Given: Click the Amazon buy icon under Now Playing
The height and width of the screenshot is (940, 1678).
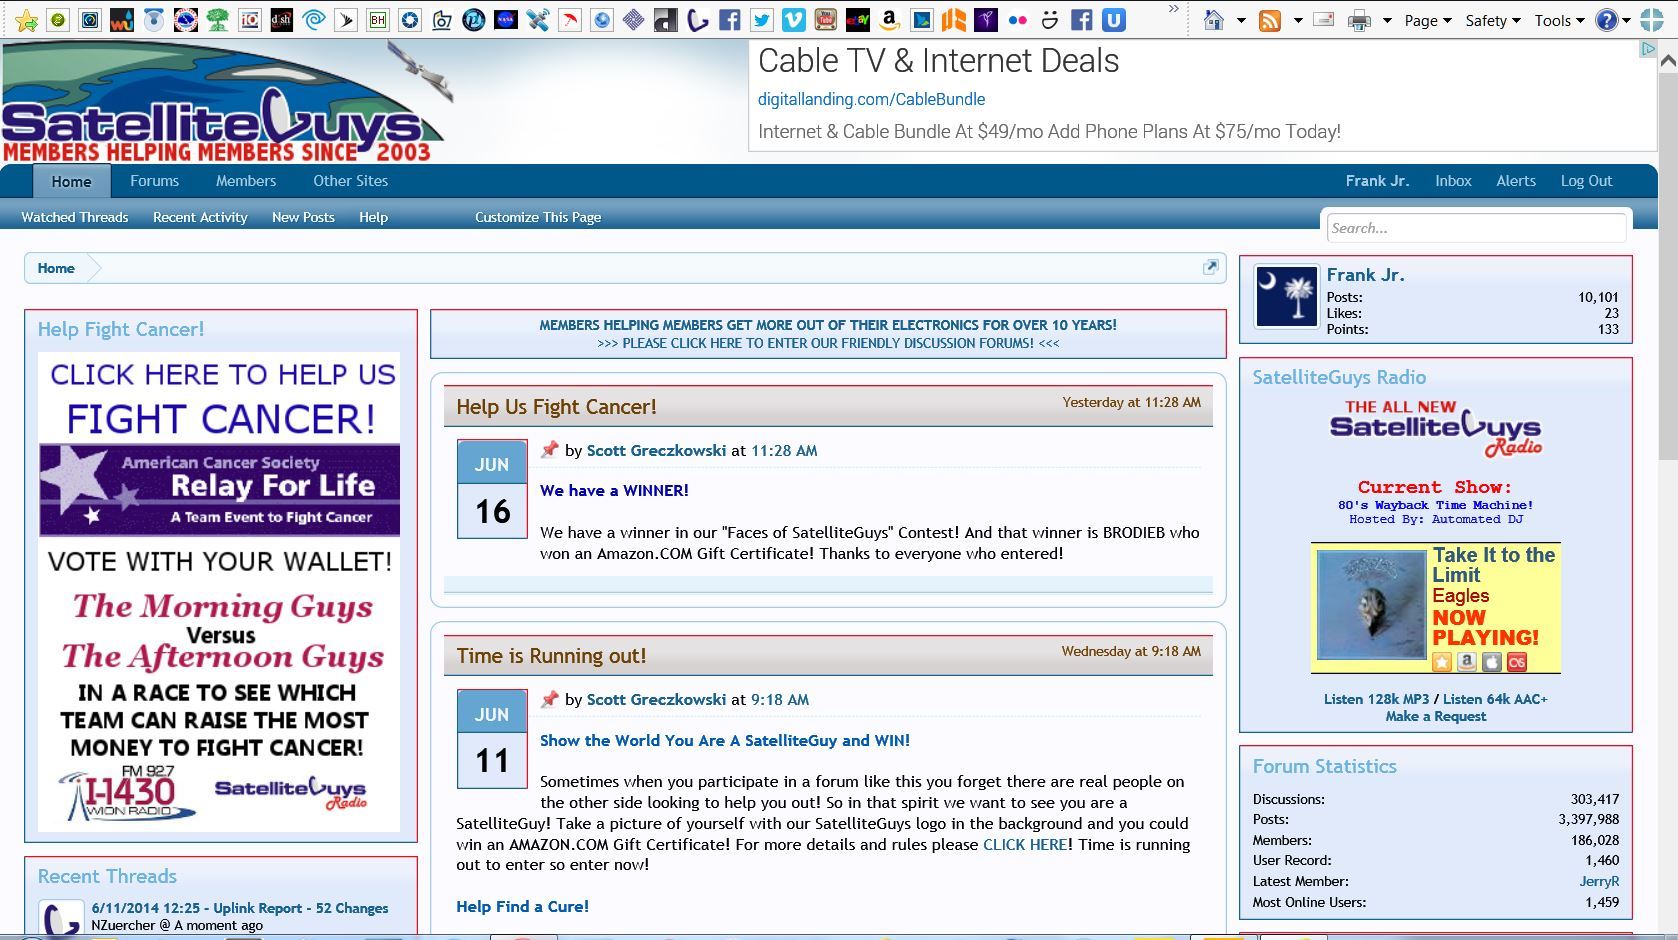Looking at the screenshot, I should [x=1467, y=661].
